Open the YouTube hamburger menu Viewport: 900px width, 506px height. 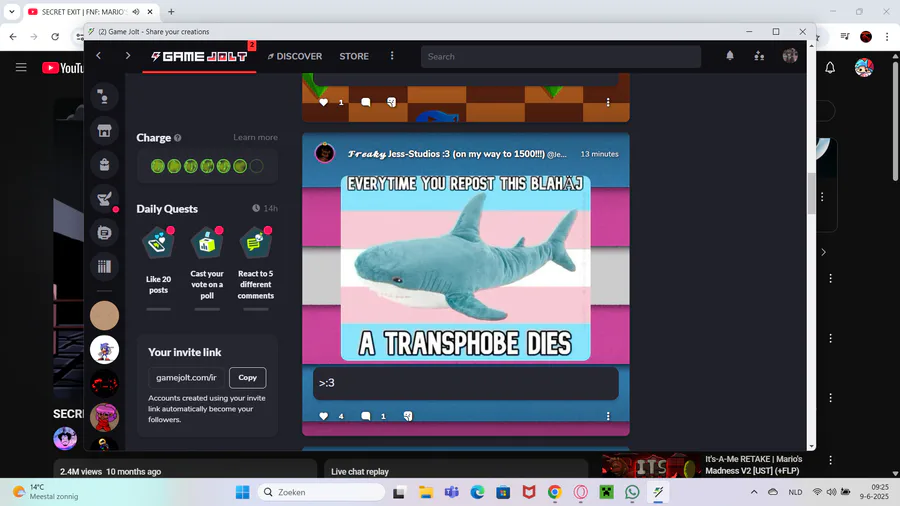click(x=21, y=68)
